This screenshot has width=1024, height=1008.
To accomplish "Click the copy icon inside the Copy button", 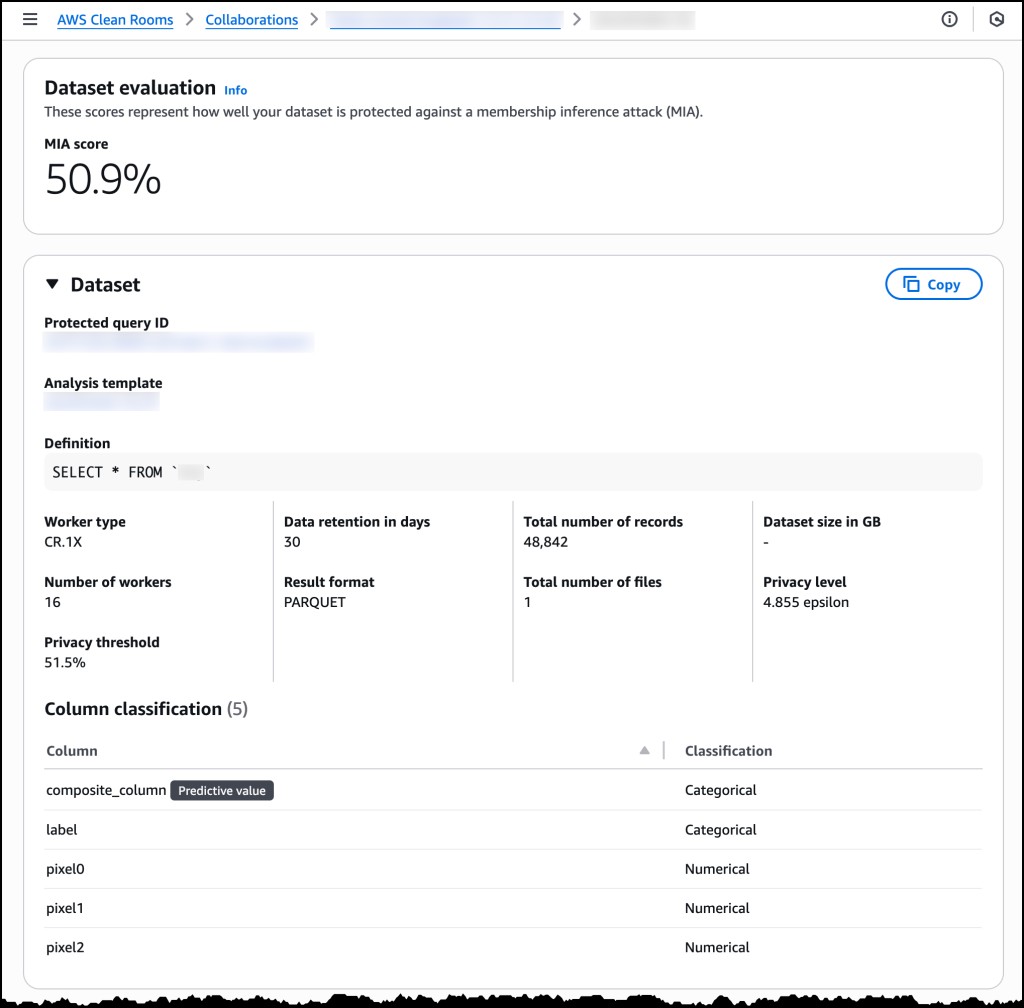I will 913,284.
